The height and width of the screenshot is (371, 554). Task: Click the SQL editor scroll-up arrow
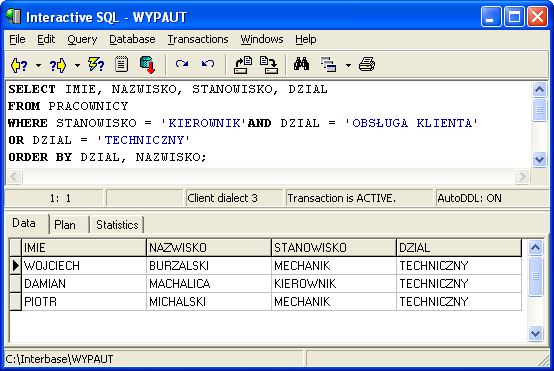(x=540, y=89)
